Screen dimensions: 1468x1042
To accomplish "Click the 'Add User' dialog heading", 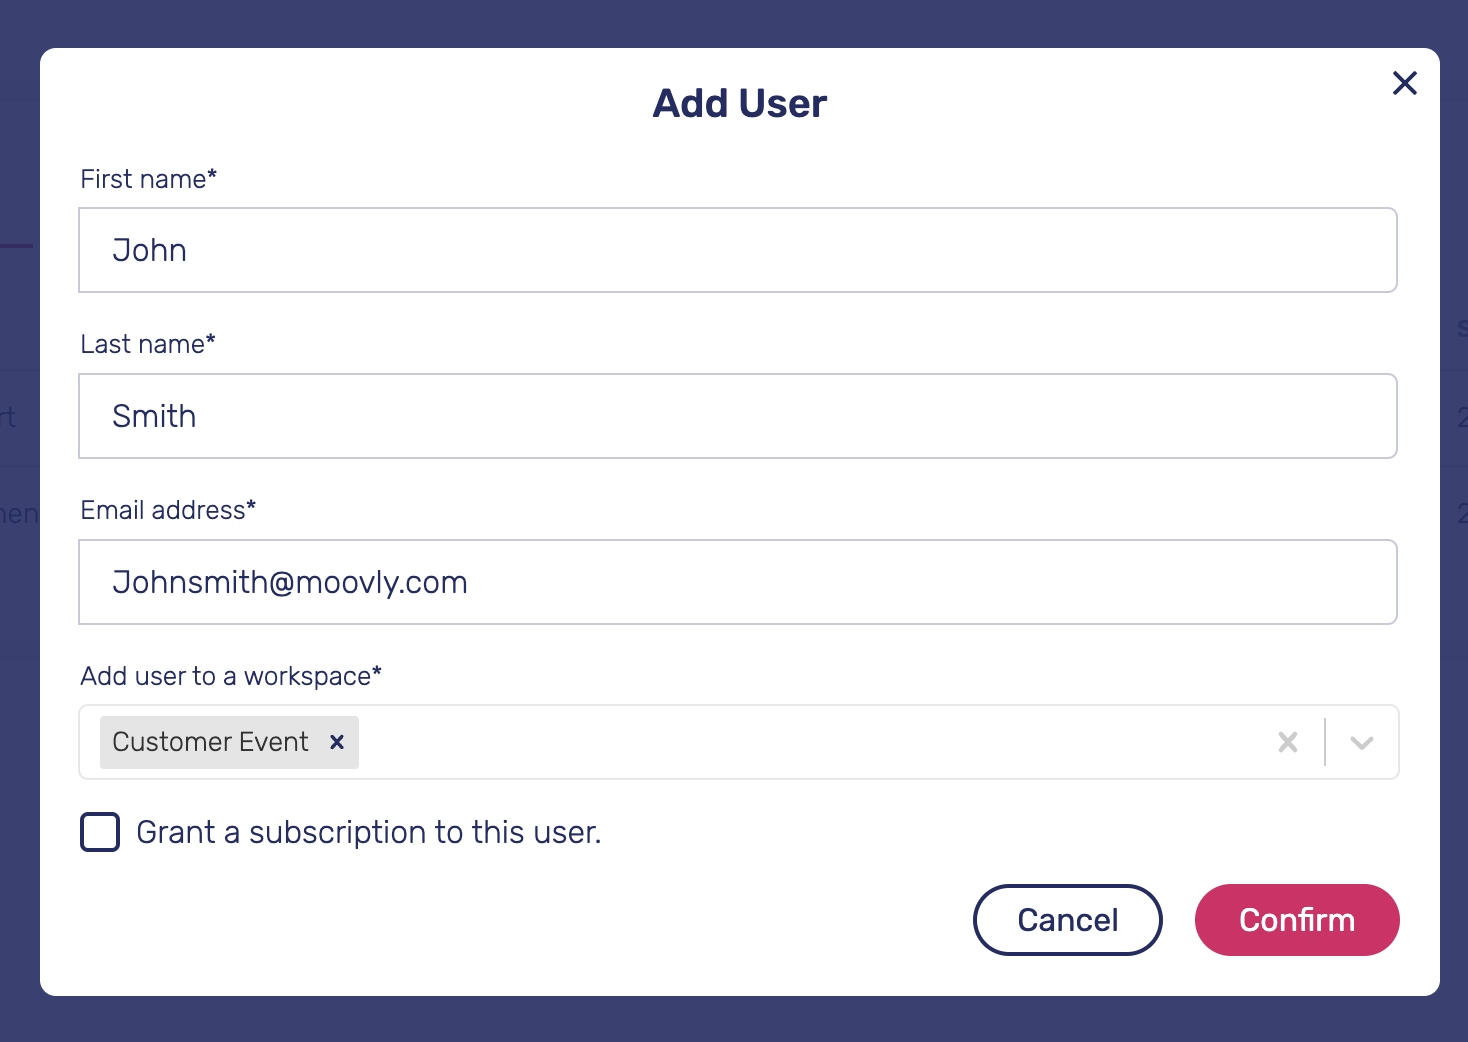I will [x=740, y=103].
